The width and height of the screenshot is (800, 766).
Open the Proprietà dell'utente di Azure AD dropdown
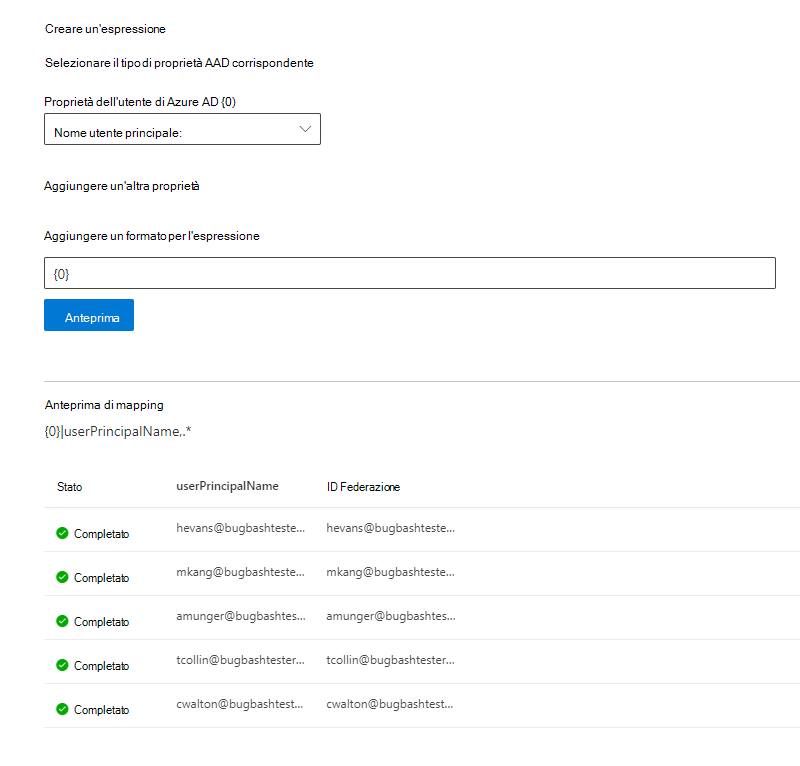pyautogui.click(x=182, y=129)
